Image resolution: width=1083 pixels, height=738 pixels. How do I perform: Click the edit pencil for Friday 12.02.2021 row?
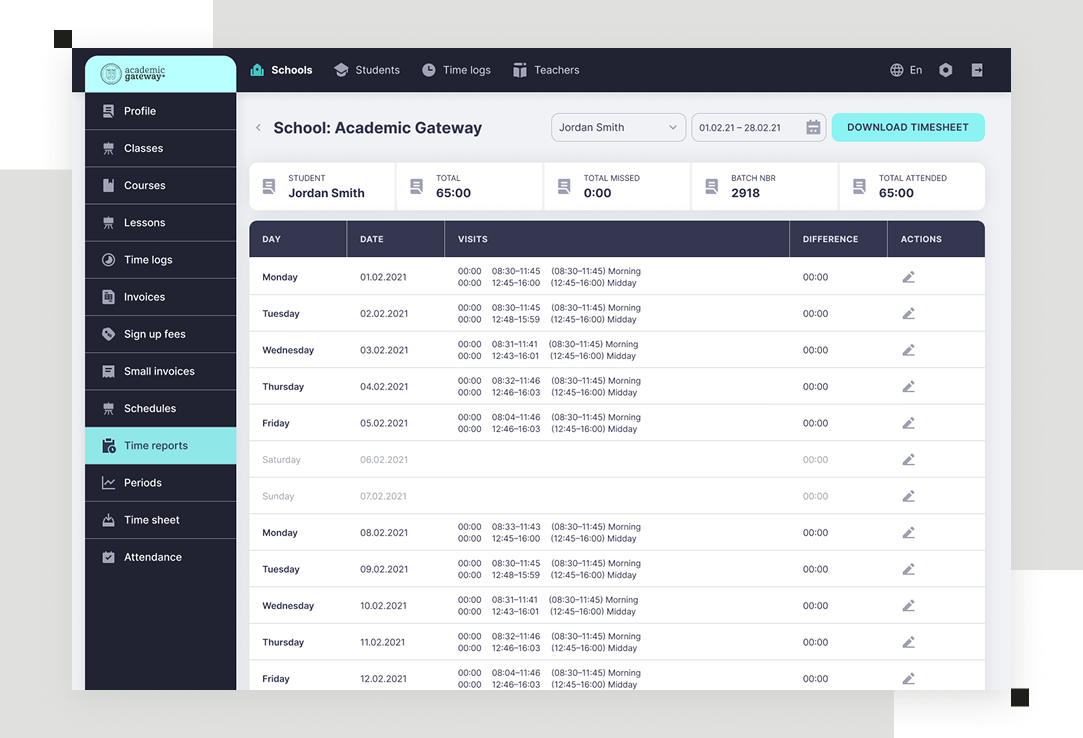908,679
